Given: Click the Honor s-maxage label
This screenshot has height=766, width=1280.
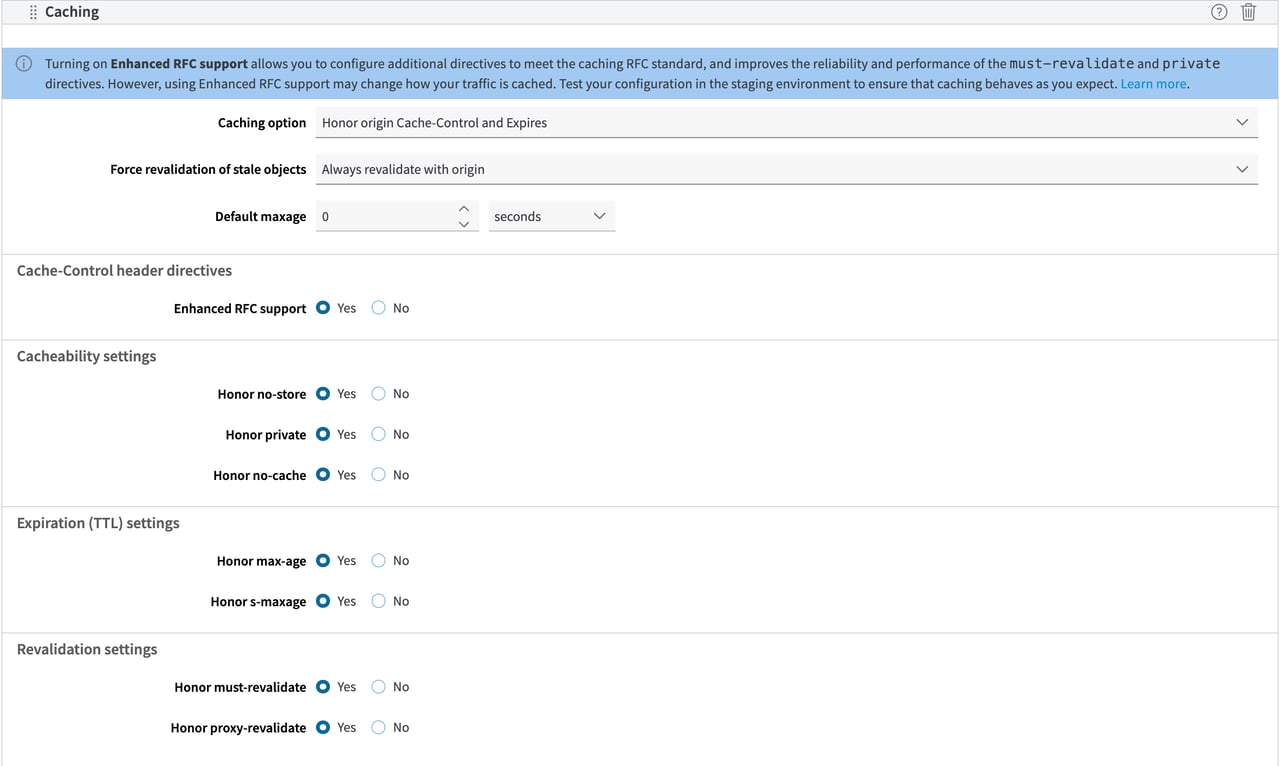Looking at the screenshot, I should coord(258,602).
